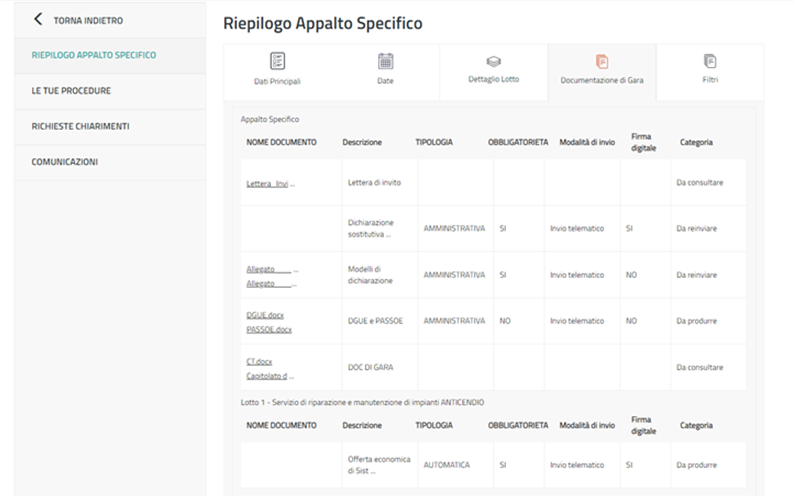Open the Lettera_Invi document link
The width and height of the screenshot is (794, 496).
pyautogui.click(x=271, y=183)
